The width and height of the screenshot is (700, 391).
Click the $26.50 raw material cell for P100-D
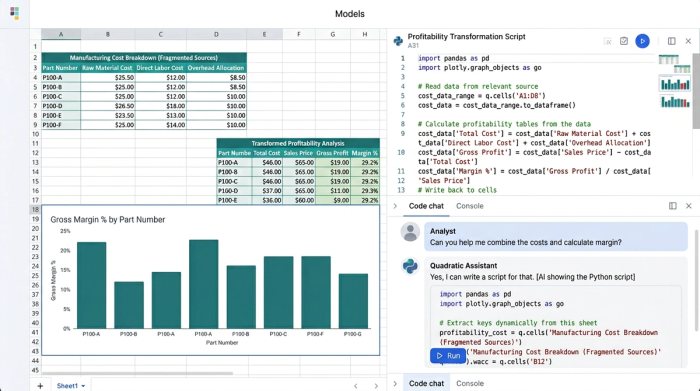pos(107,106)
